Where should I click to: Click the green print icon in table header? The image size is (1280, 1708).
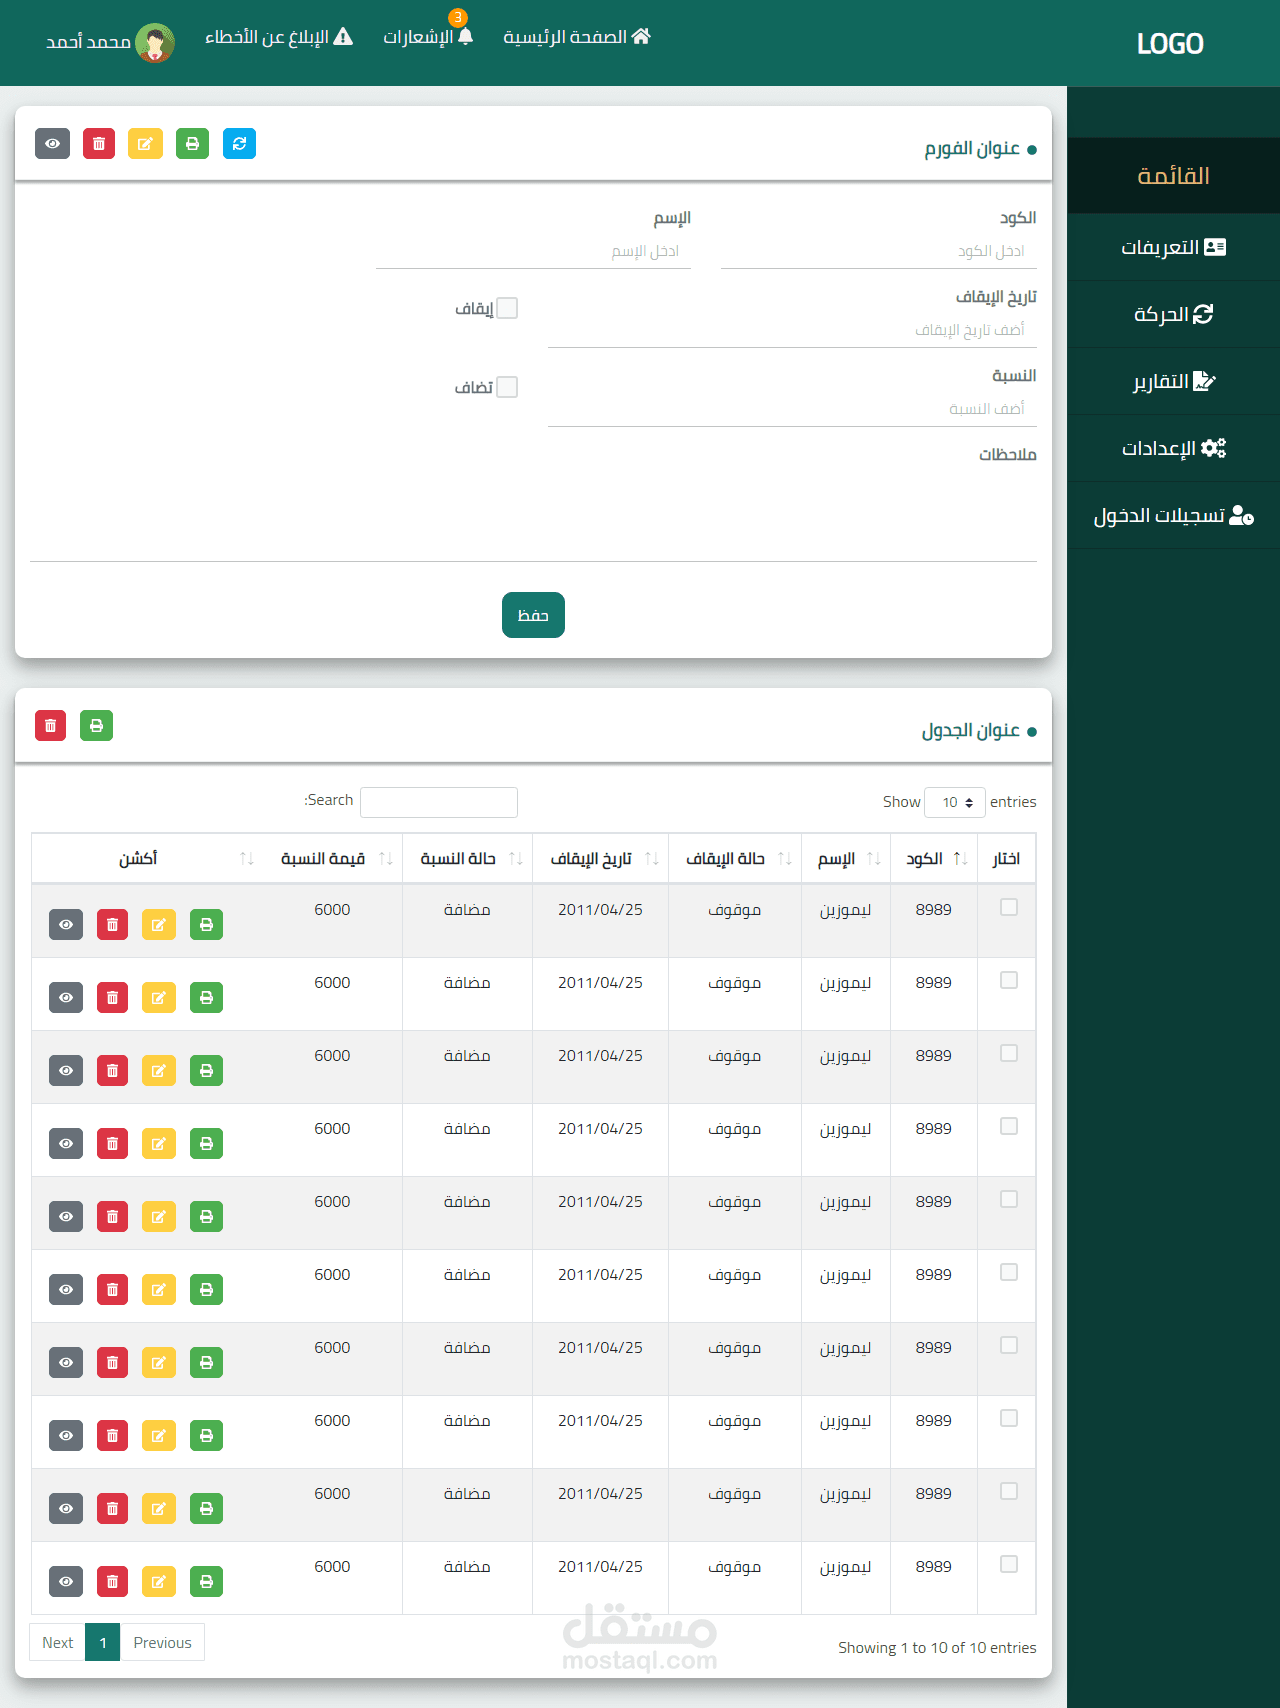click(96, 726)
